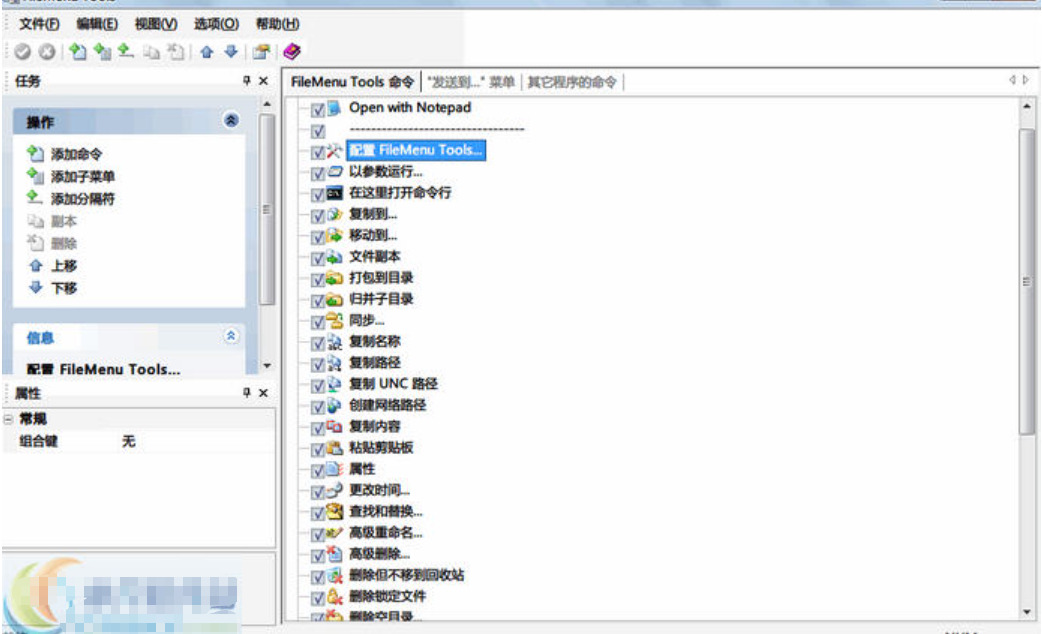Click the down arrow icon beside 下移
Viewport: 1042px width, 634px height.
[36, 287]
